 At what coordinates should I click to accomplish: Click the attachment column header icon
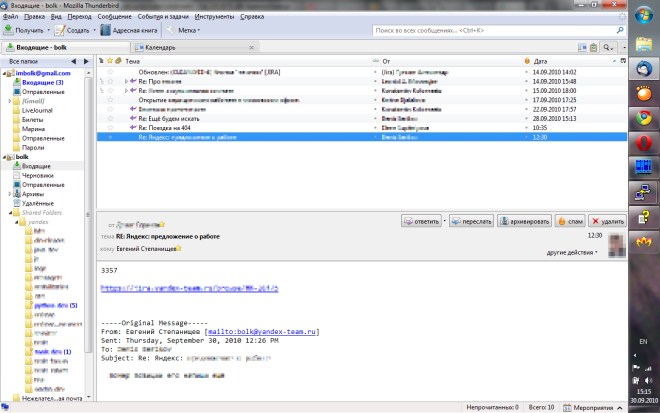click(x=119, y=61)
